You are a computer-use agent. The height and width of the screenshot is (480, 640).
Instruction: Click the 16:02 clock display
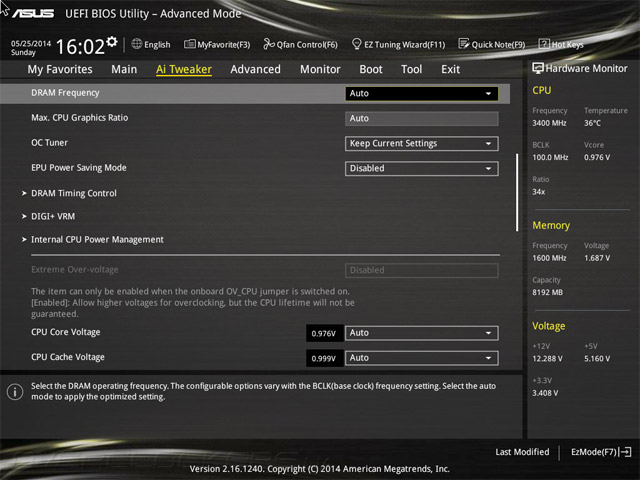point(80,47)
